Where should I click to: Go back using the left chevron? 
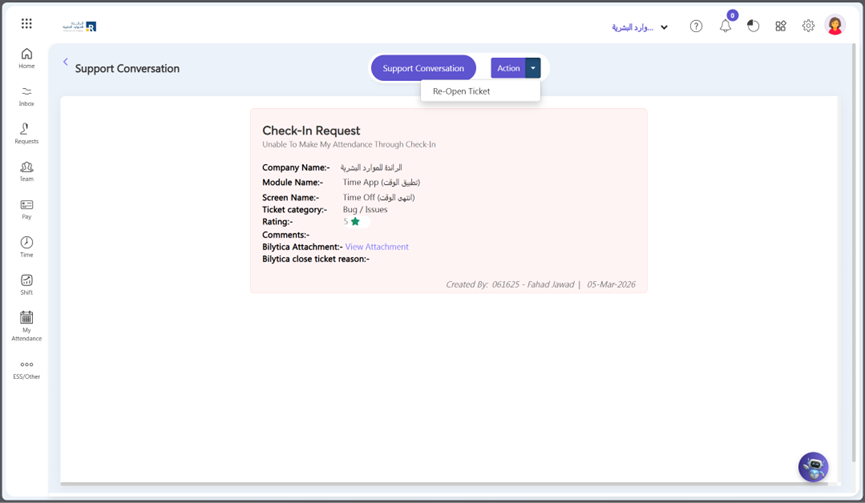66,62
